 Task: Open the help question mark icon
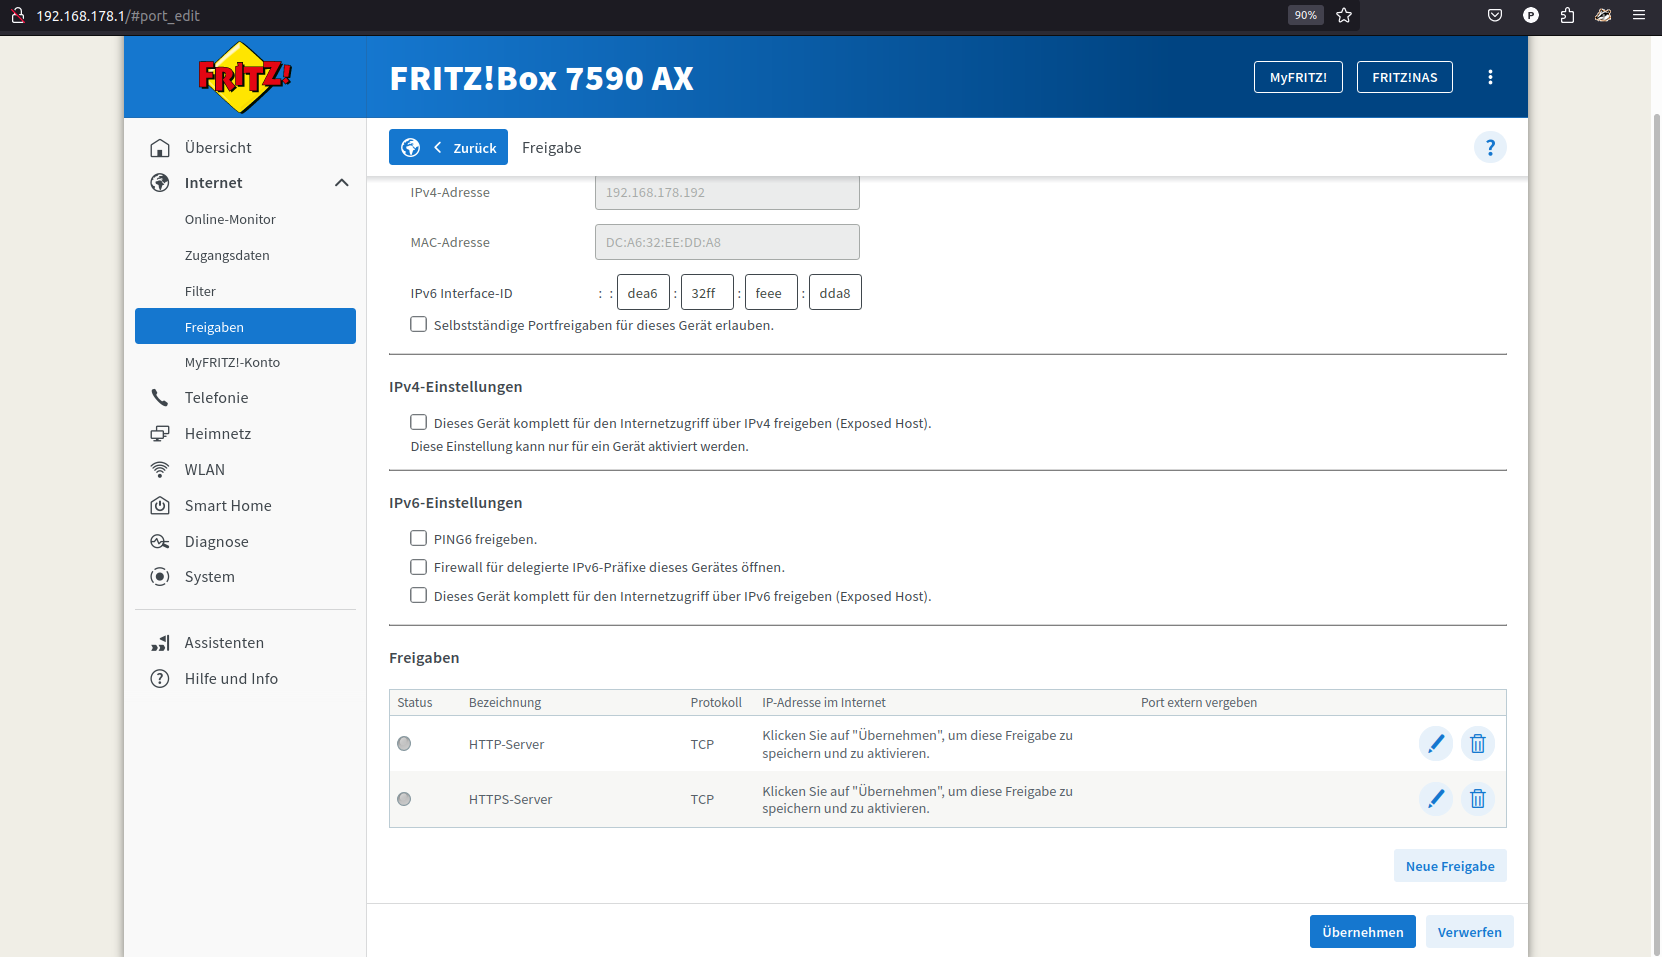[1489, 148]
